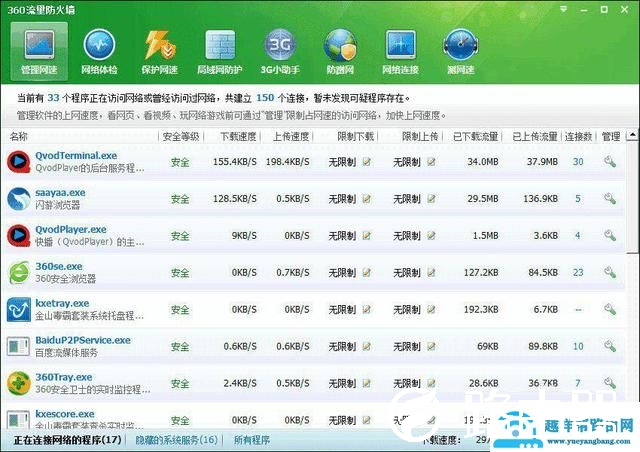The image size is (640, 452).
Task: Sort by 限制下载 column header
Action: pos(356,136)
